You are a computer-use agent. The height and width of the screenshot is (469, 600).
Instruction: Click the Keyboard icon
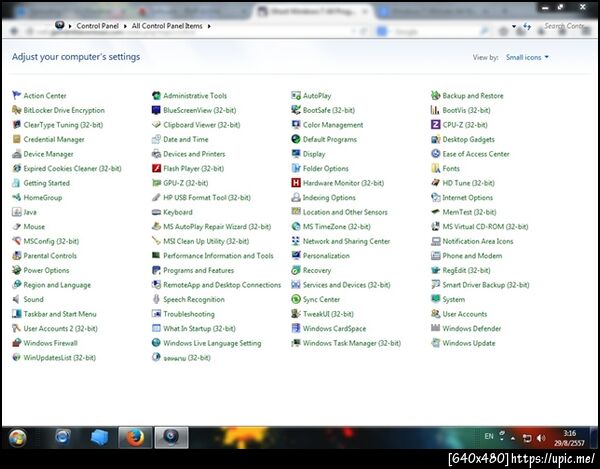tap(156, 212)
